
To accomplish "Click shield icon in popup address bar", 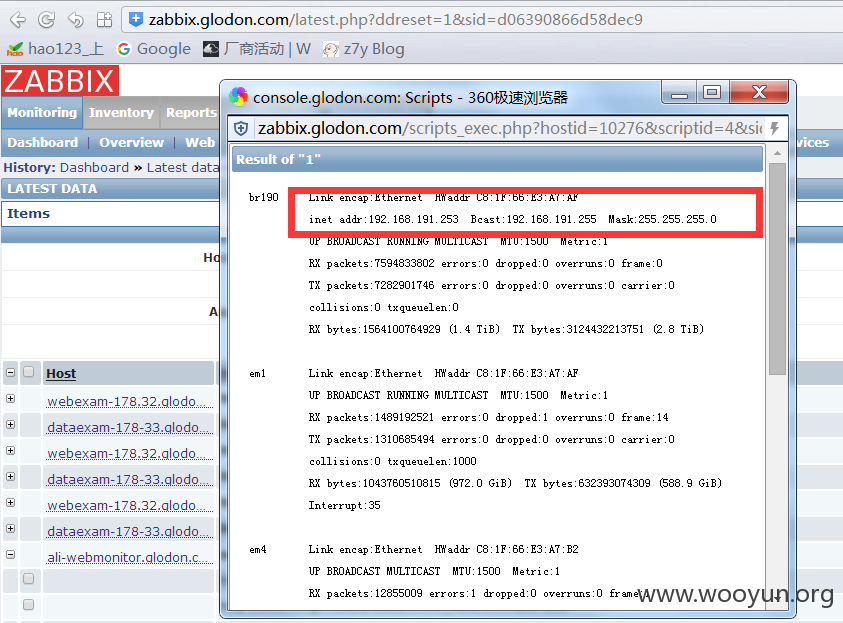I will [x=241, y=128].
